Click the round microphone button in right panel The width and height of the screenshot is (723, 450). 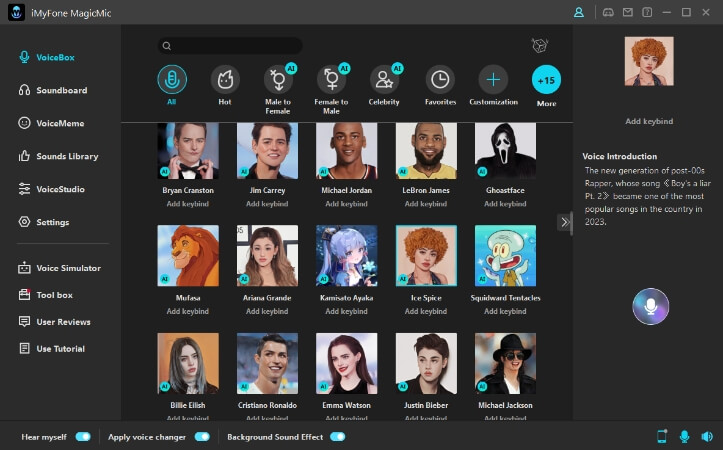click(x=651, y=306)
